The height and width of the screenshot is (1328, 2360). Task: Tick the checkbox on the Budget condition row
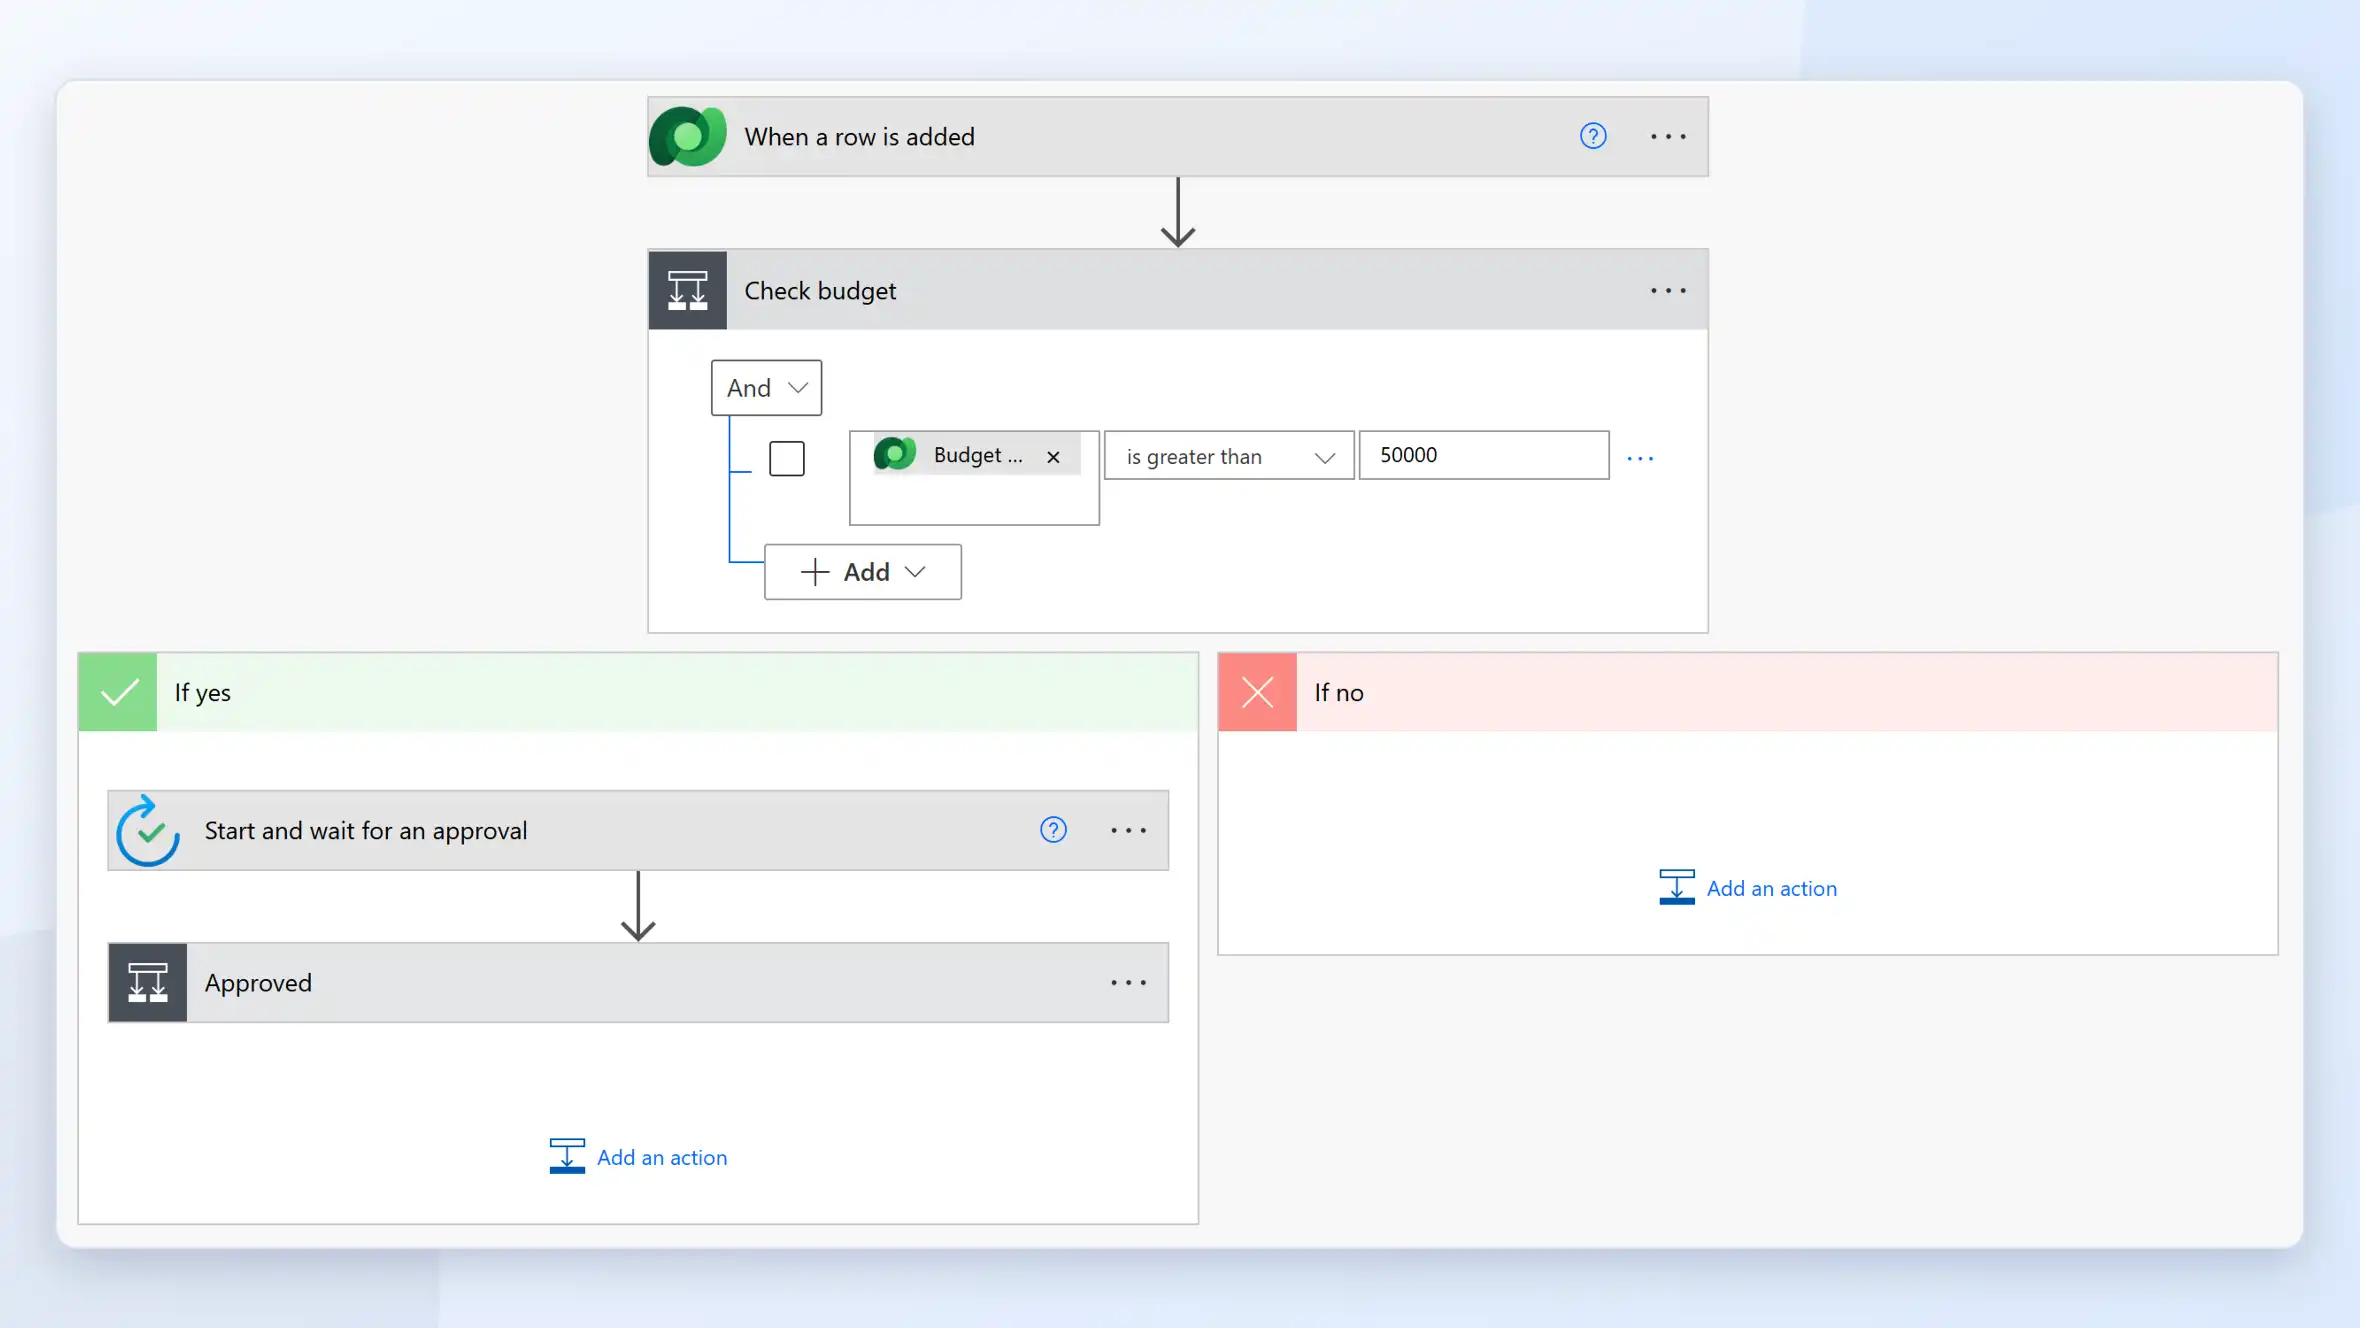coord(787,459)
